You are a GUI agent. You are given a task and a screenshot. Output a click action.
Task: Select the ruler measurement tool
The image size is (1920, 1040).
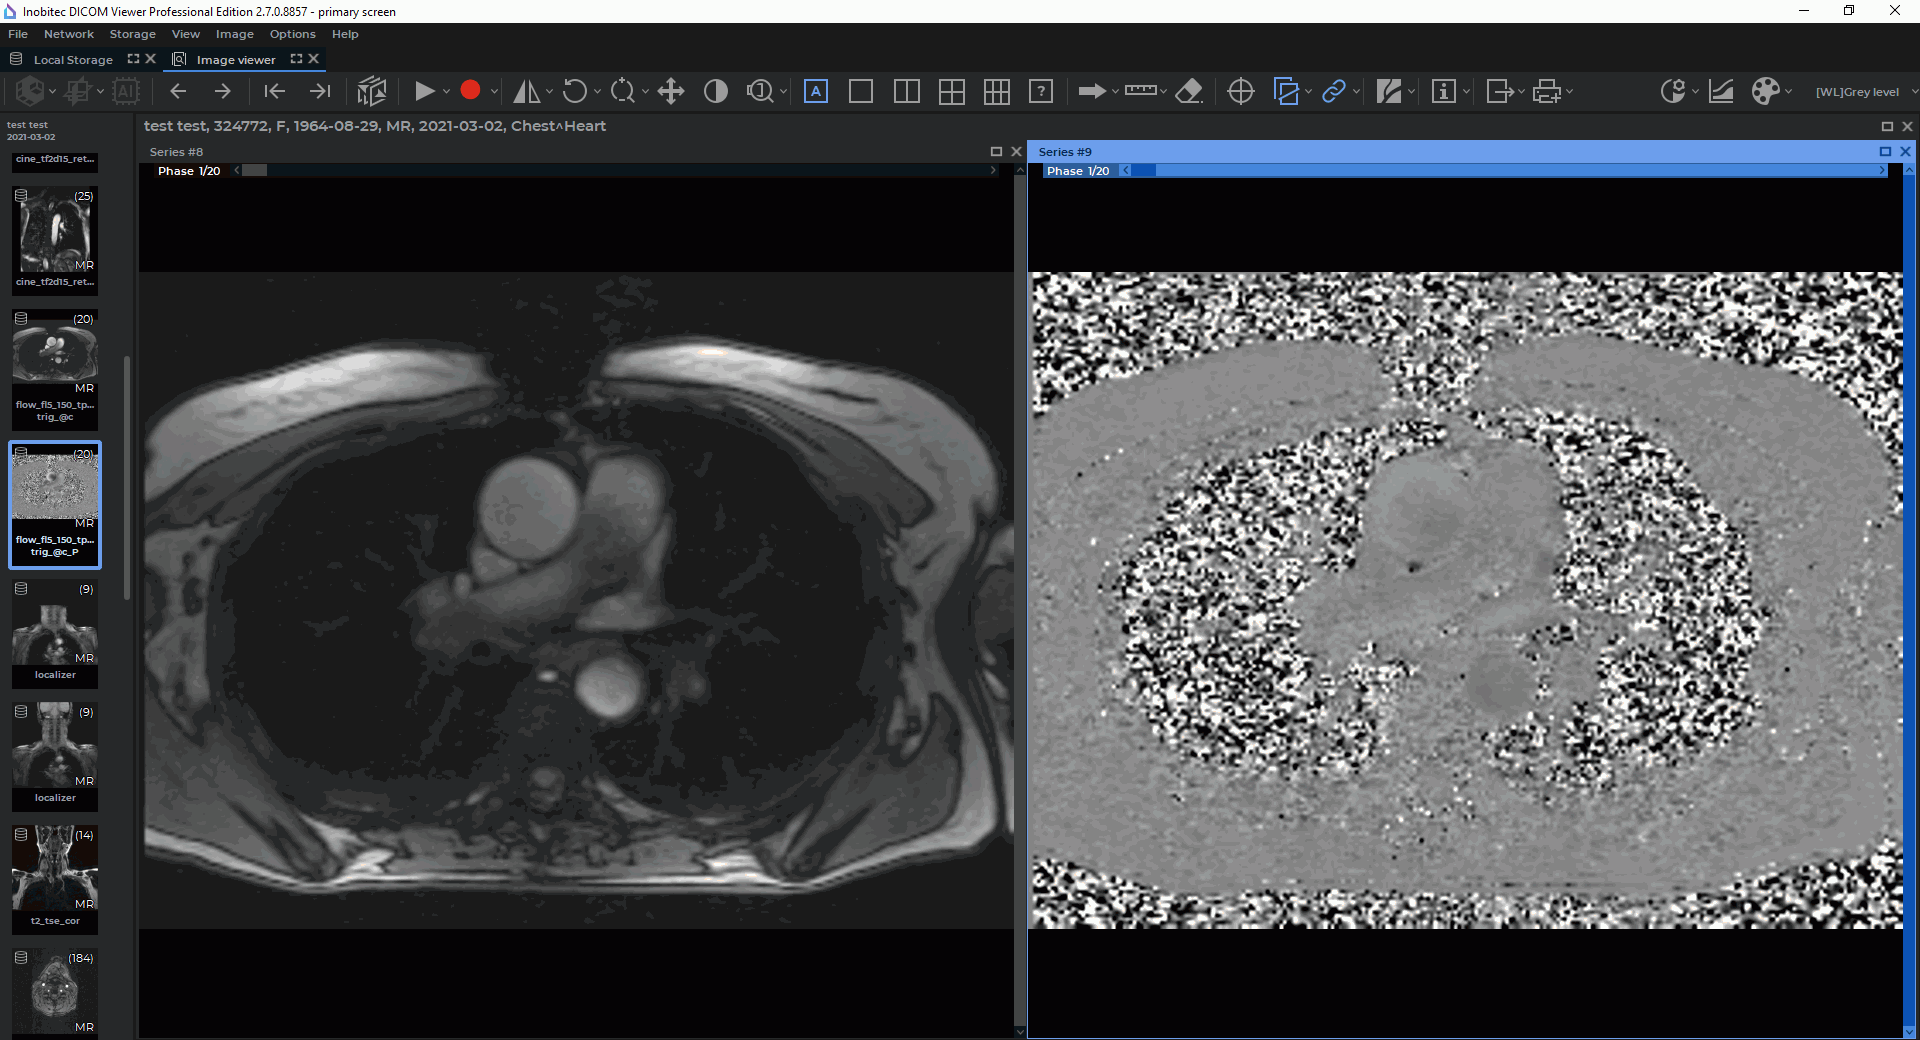1141,90
